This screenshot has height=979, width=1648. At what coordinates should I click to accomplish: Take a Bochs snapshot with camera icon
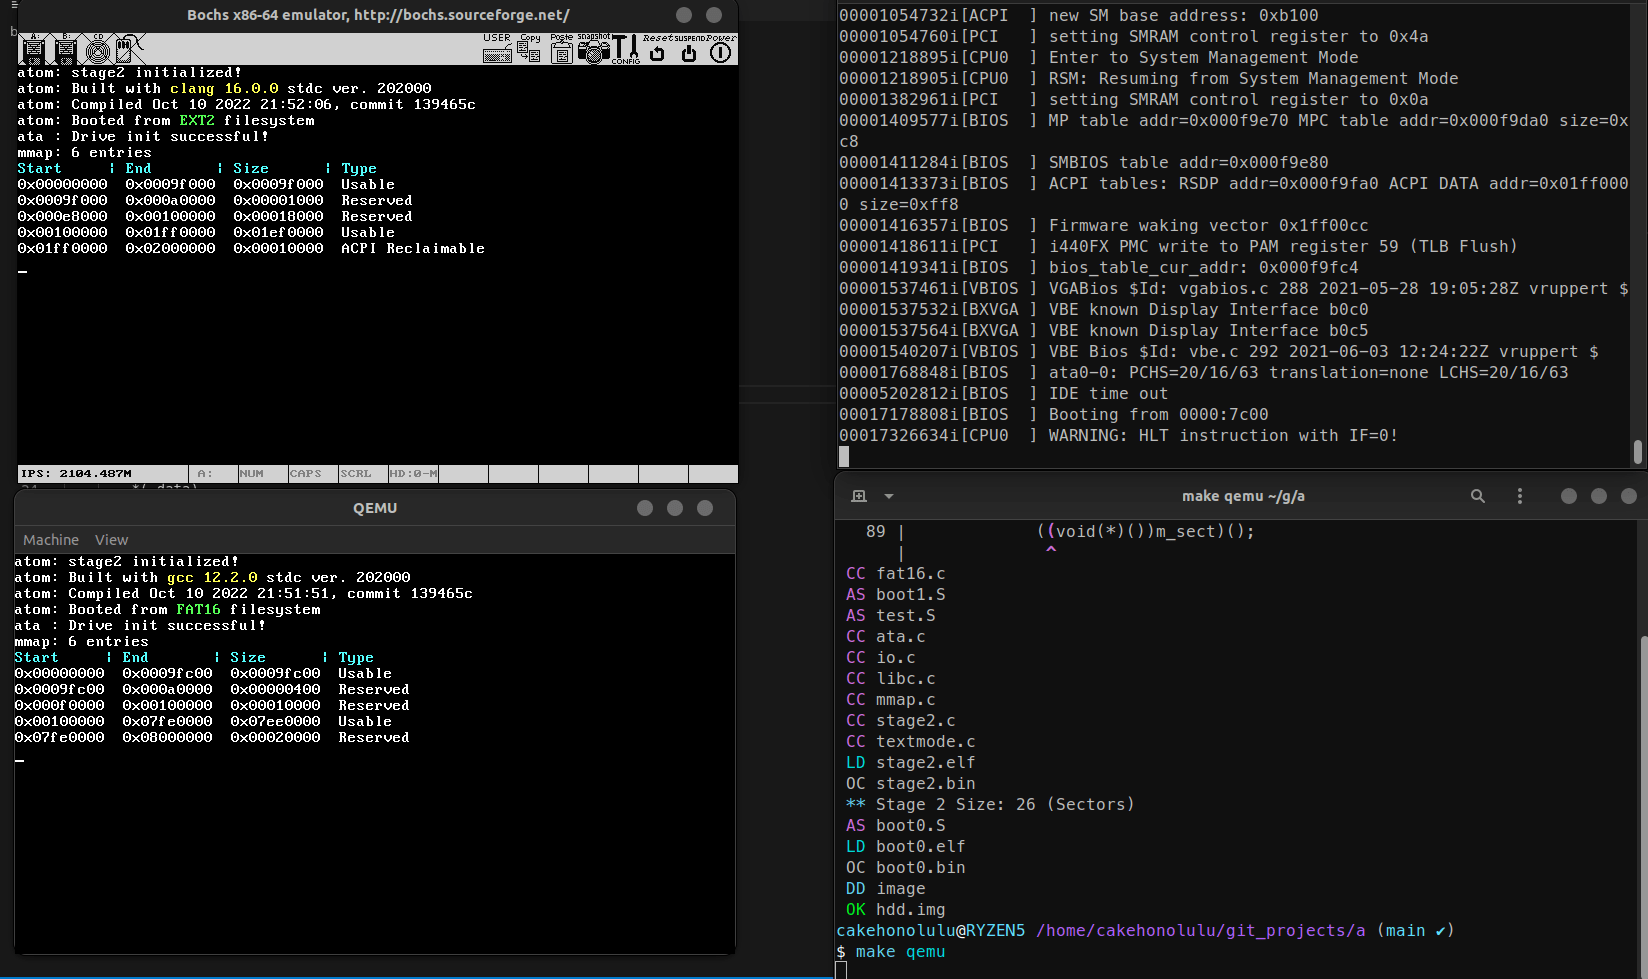click(593, 48)
